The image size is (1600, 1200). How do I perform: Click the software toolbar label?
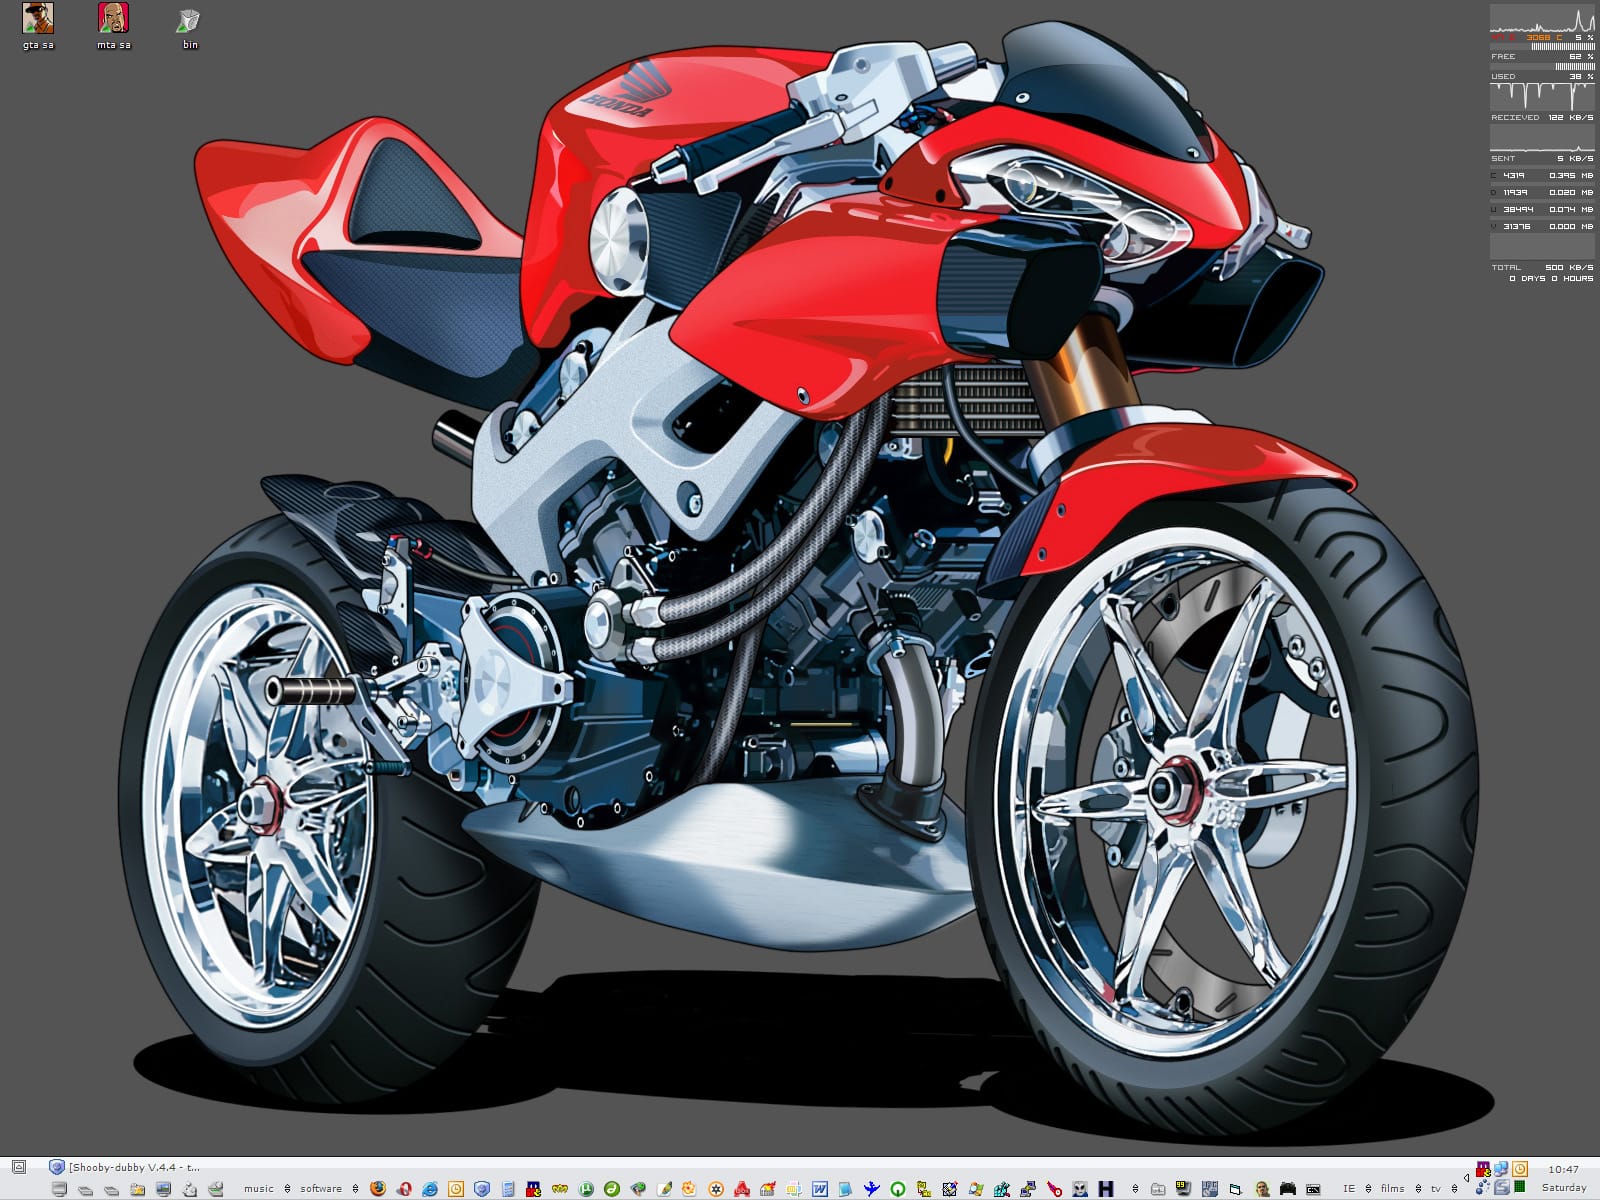321,1189
